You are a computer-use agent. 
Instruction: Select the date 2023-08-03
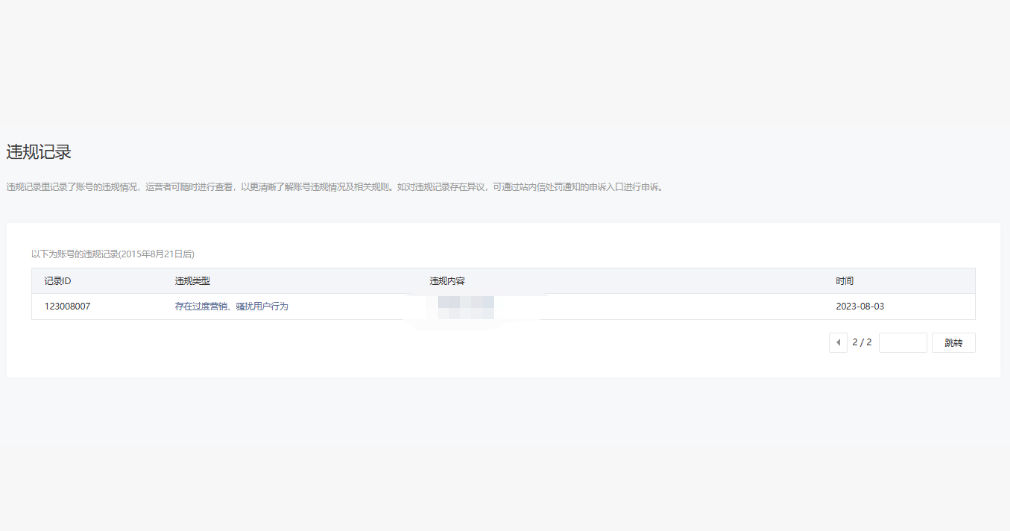tap(859, 306)
